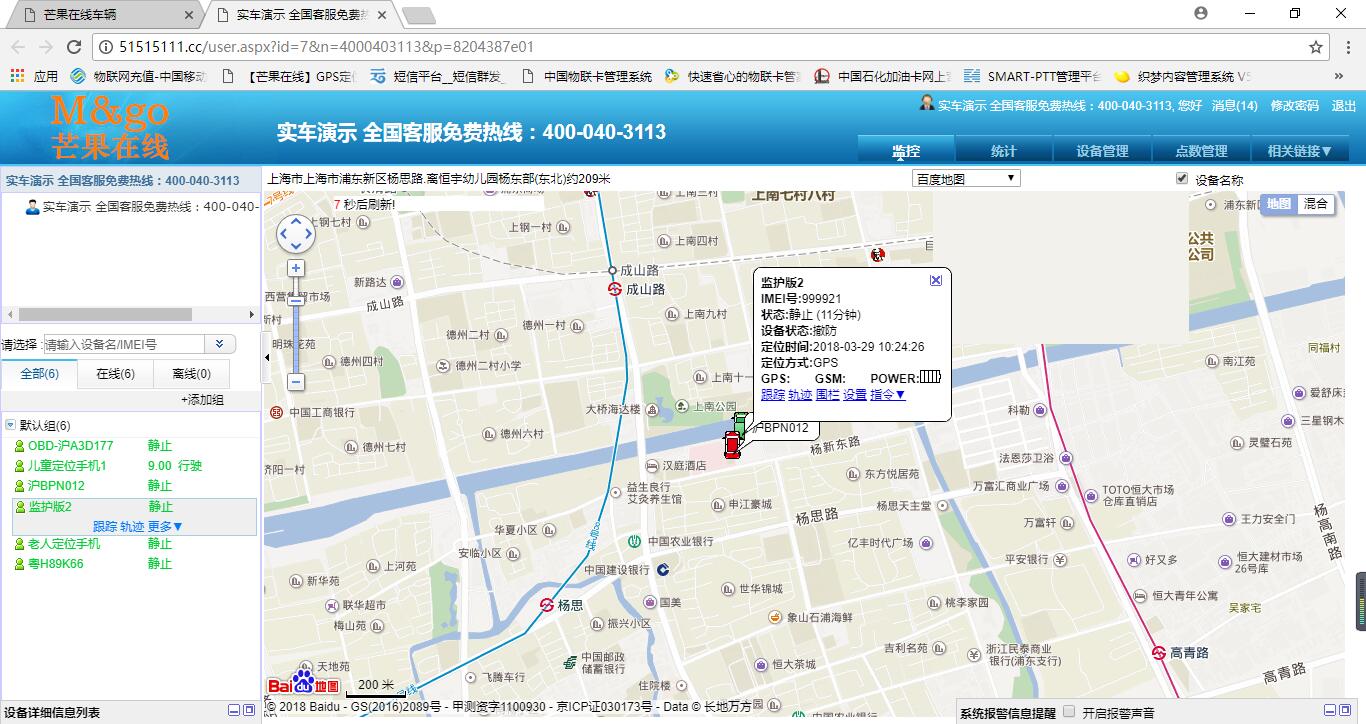The width and height of the screenshot is (1366, 724).
Task: Click the zoom slider track below the handle
Action: pos(296,340)
